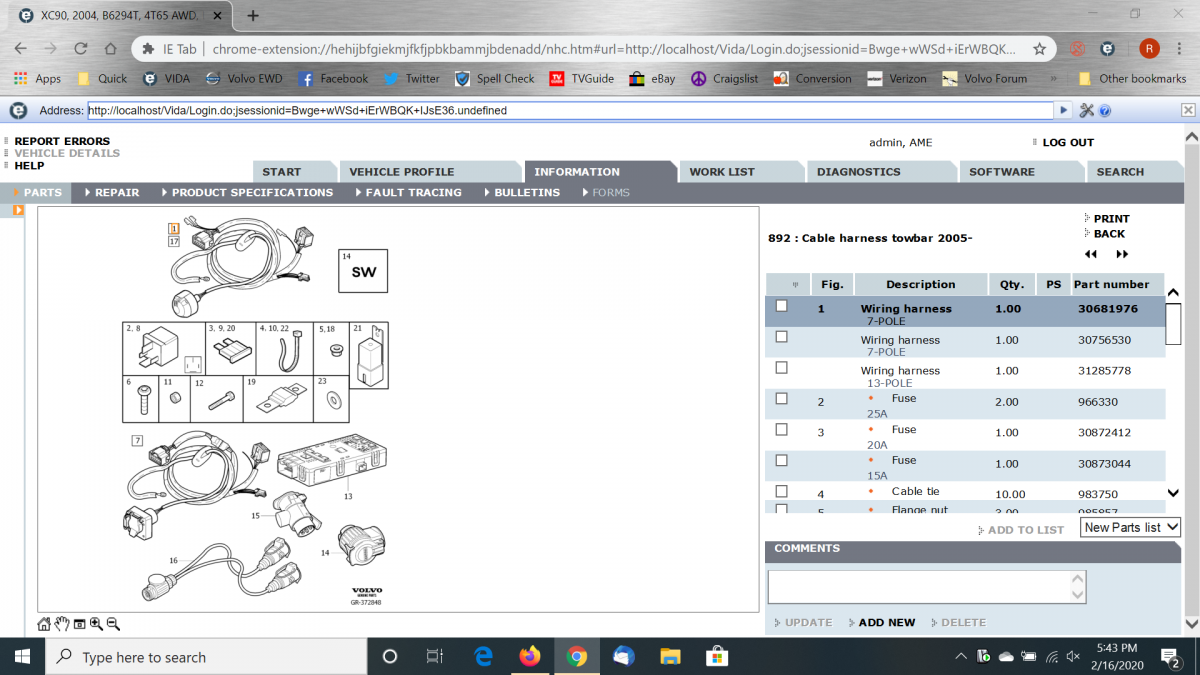Check the box for Wiring harness 30681976

pos(781,306)
